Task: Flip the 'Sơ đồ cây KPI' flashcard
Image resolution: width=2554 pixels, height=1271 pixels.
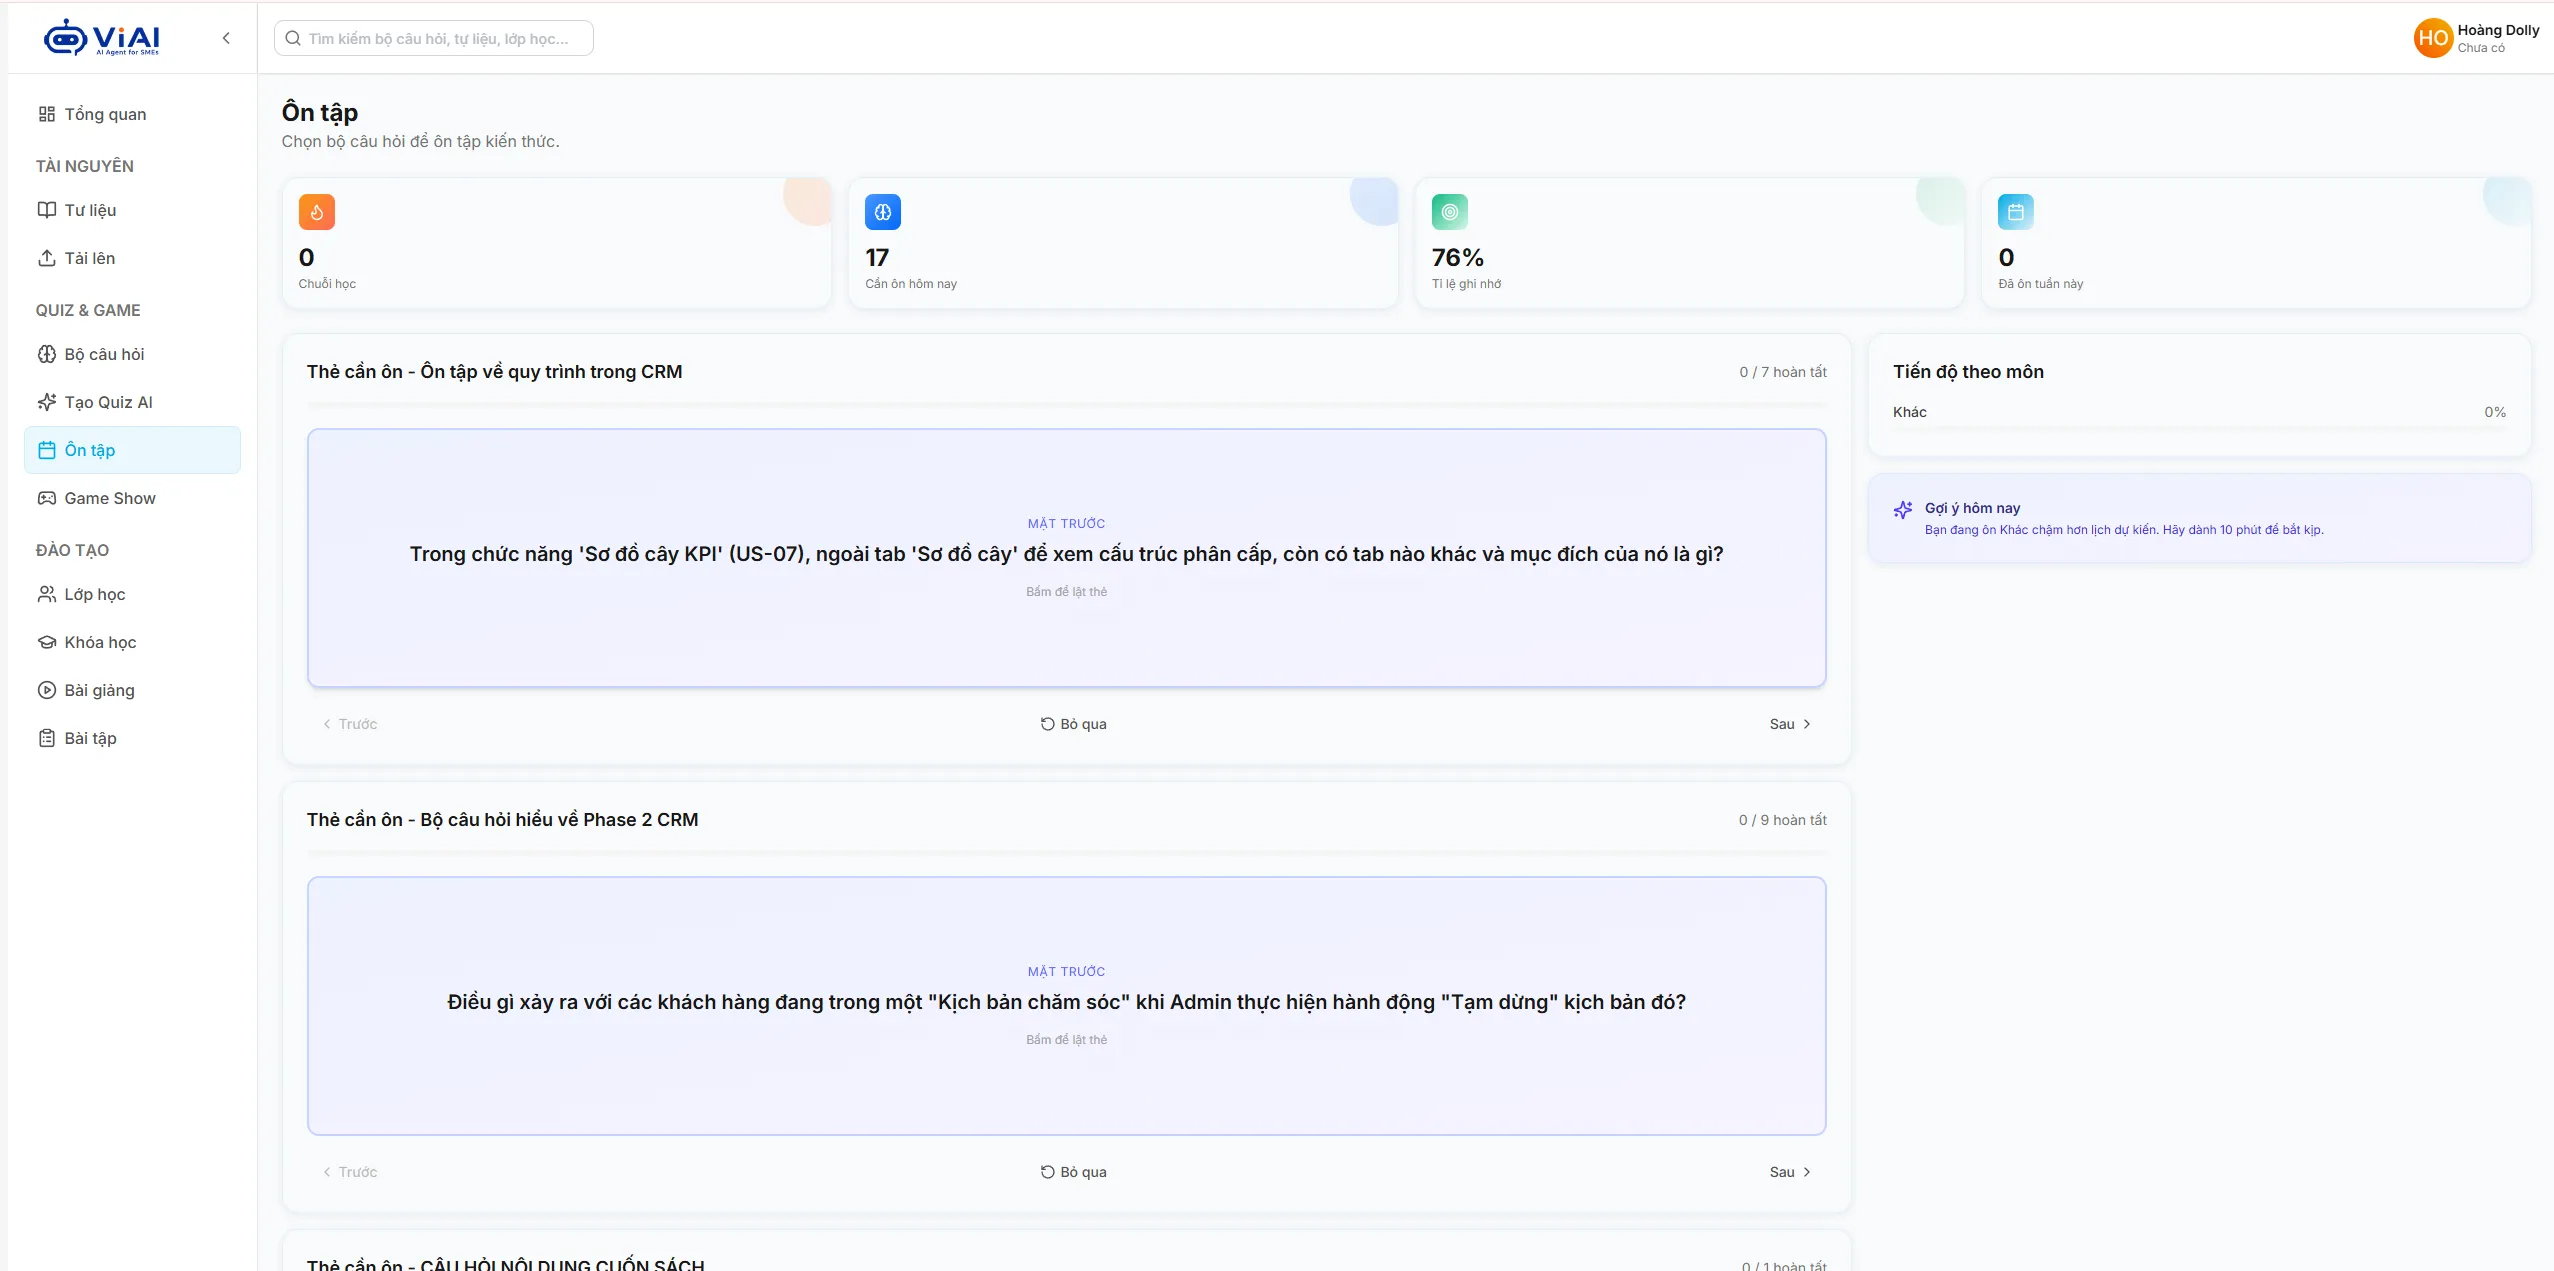Action: pos(1066,558)
